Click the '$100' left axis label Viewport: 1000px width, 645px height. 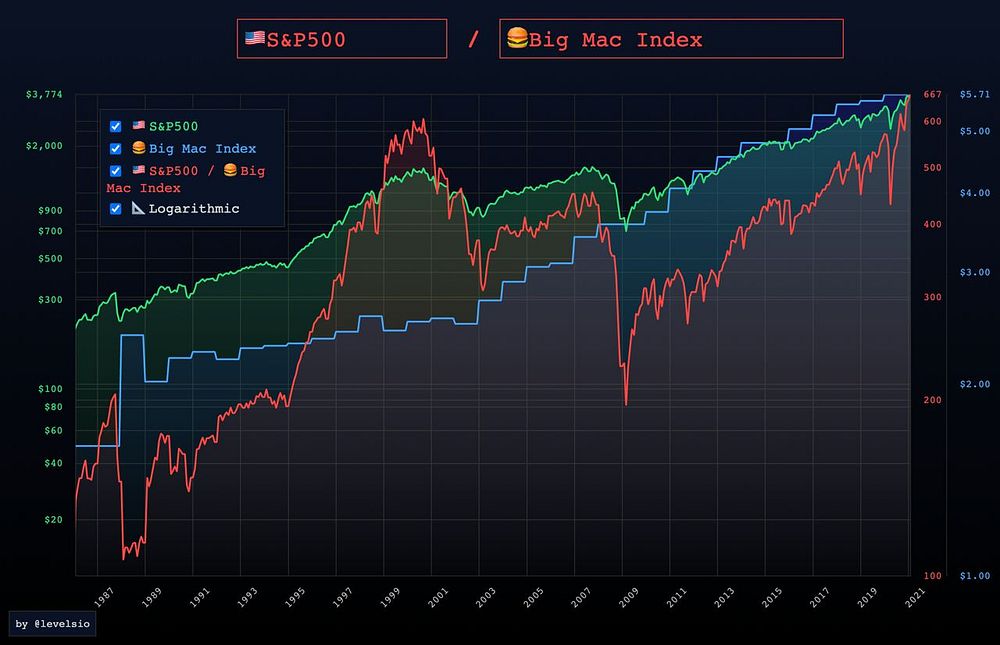click(x=50, y=389)
